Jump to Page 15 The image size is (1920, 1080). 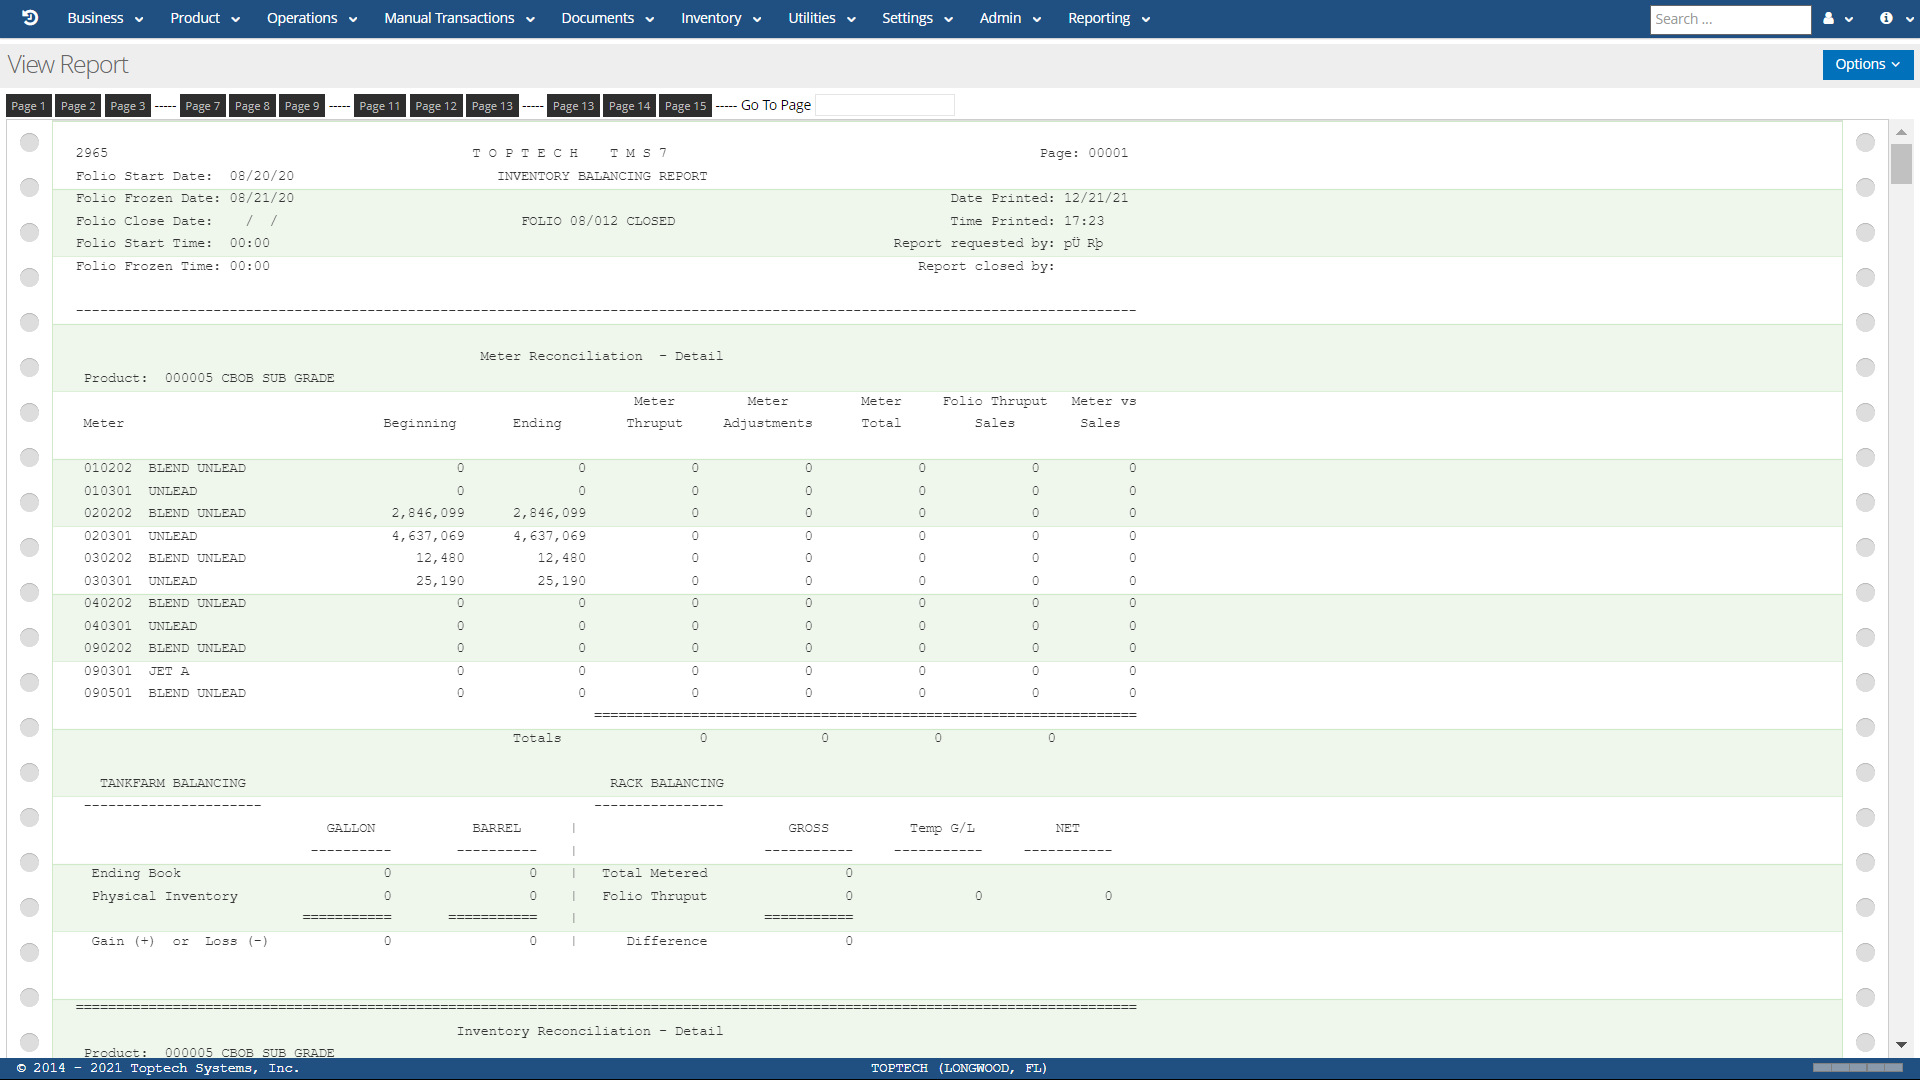click(x=685, y=106)
